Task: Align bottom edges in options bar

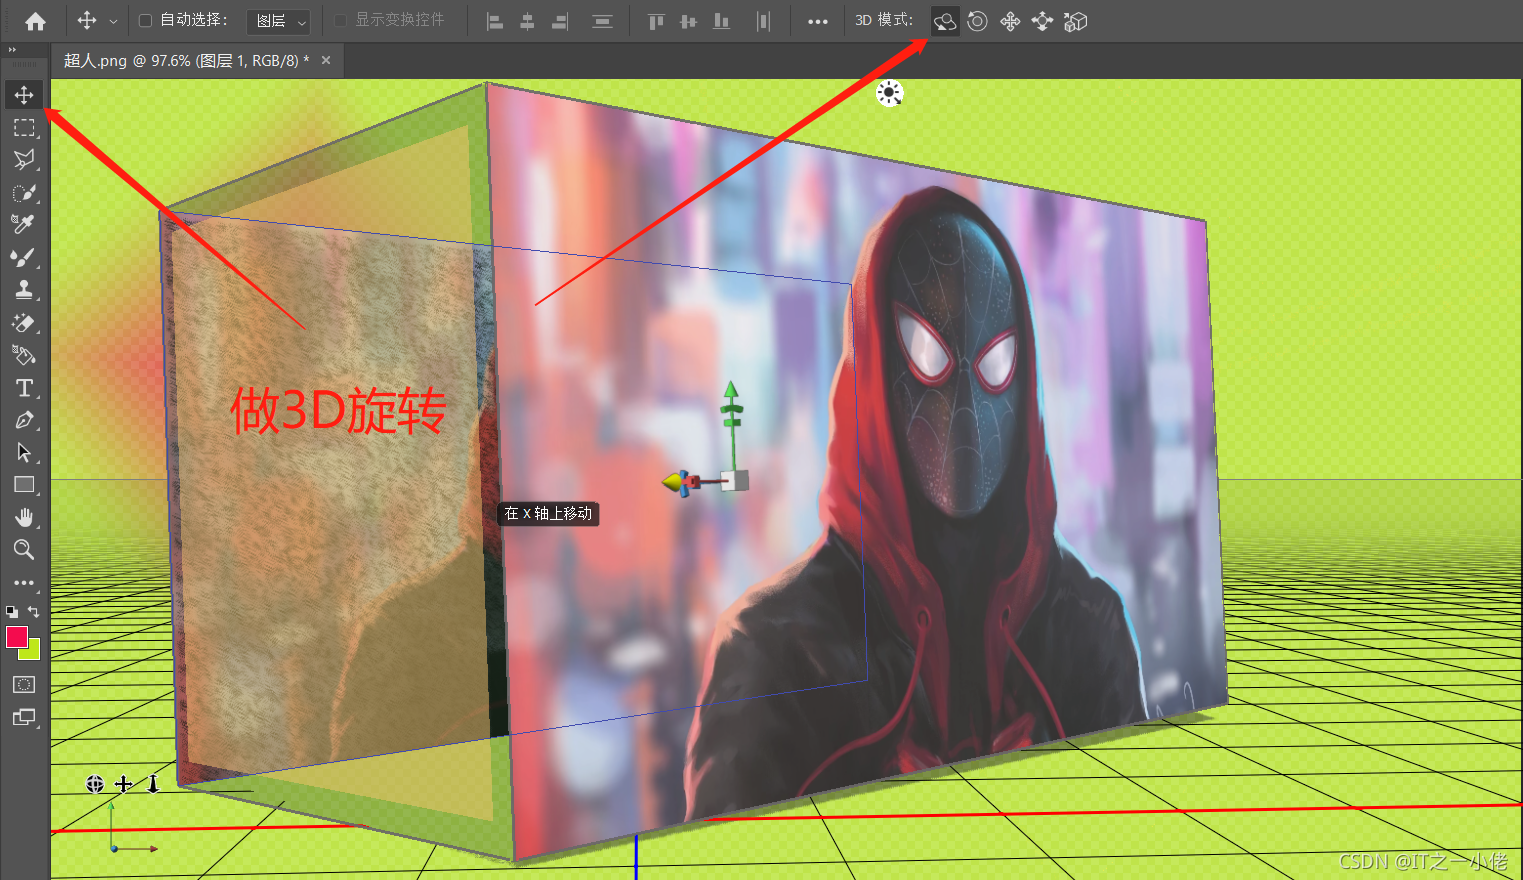Action: 721,21
